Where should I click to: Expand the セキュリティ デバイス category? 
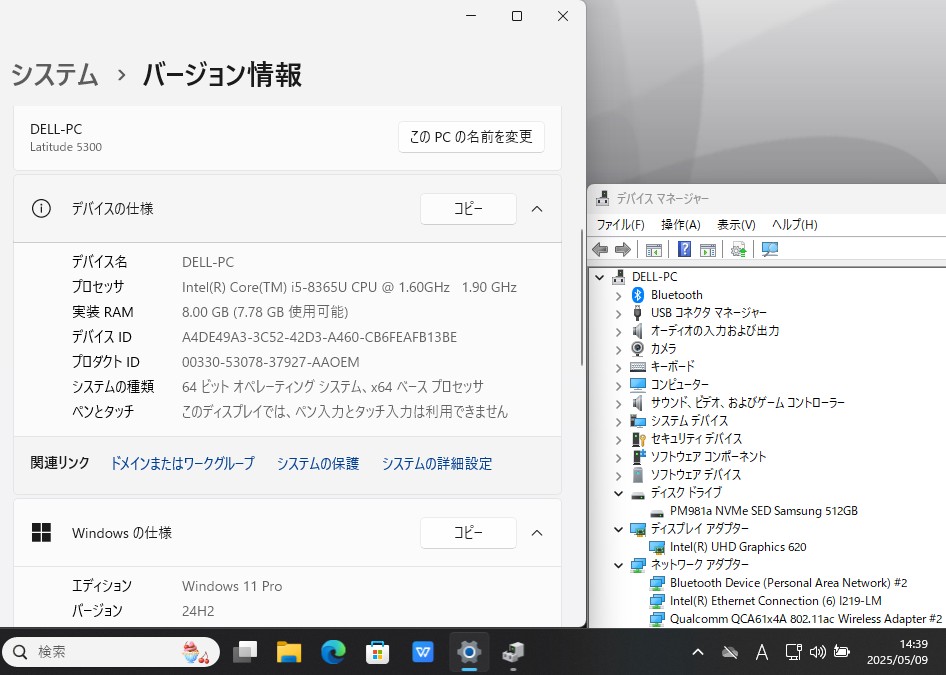(618, 440)
